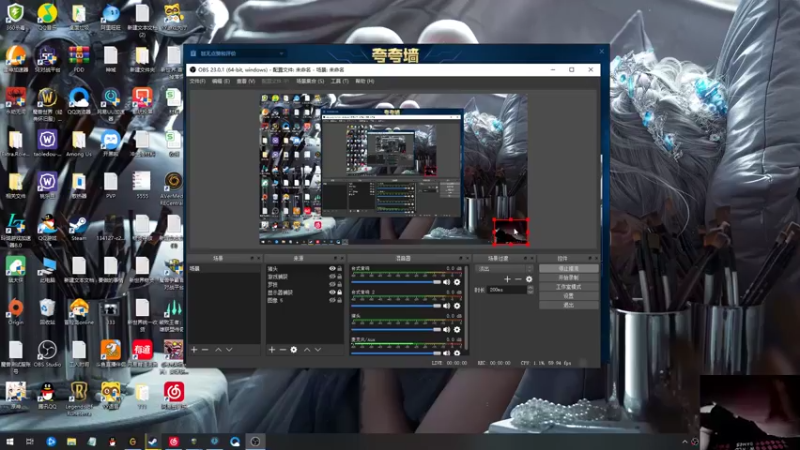Click the fourth Controls panel button (settings)
This screenshot has width=800, height=450.
tap(568, 296)
